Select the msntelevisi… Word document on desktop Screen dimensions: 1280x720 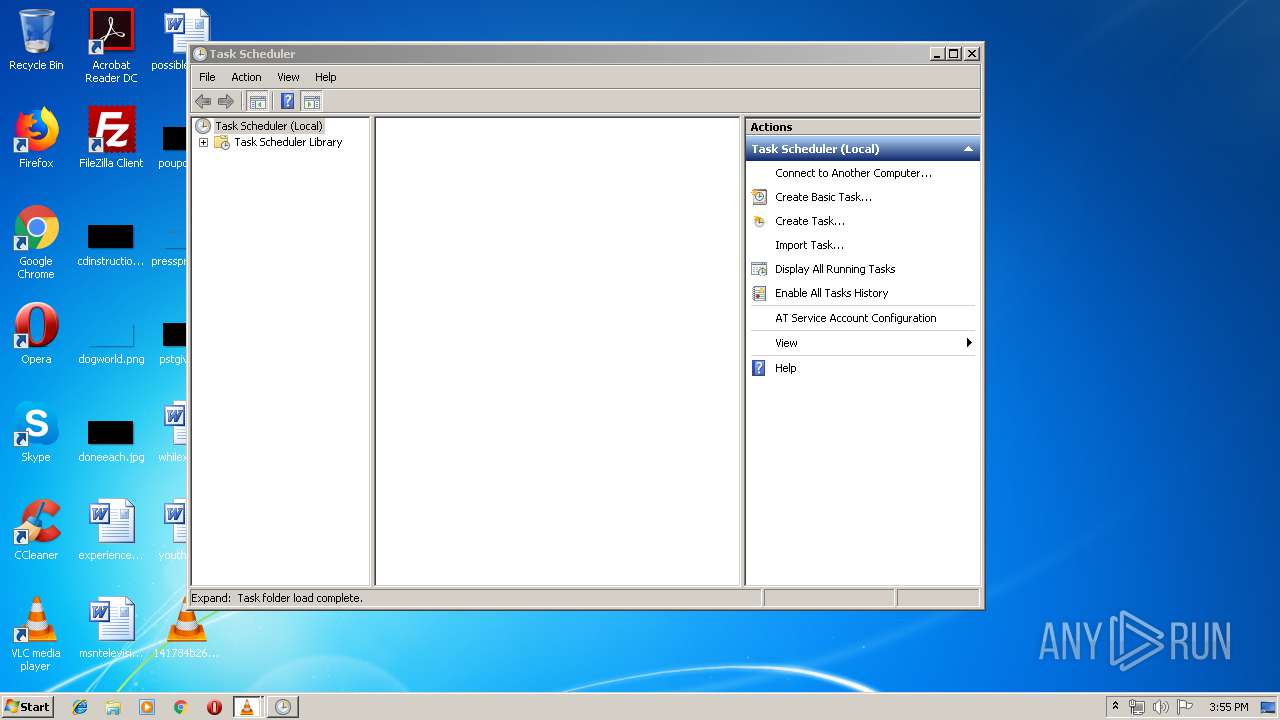click(111, 628)
